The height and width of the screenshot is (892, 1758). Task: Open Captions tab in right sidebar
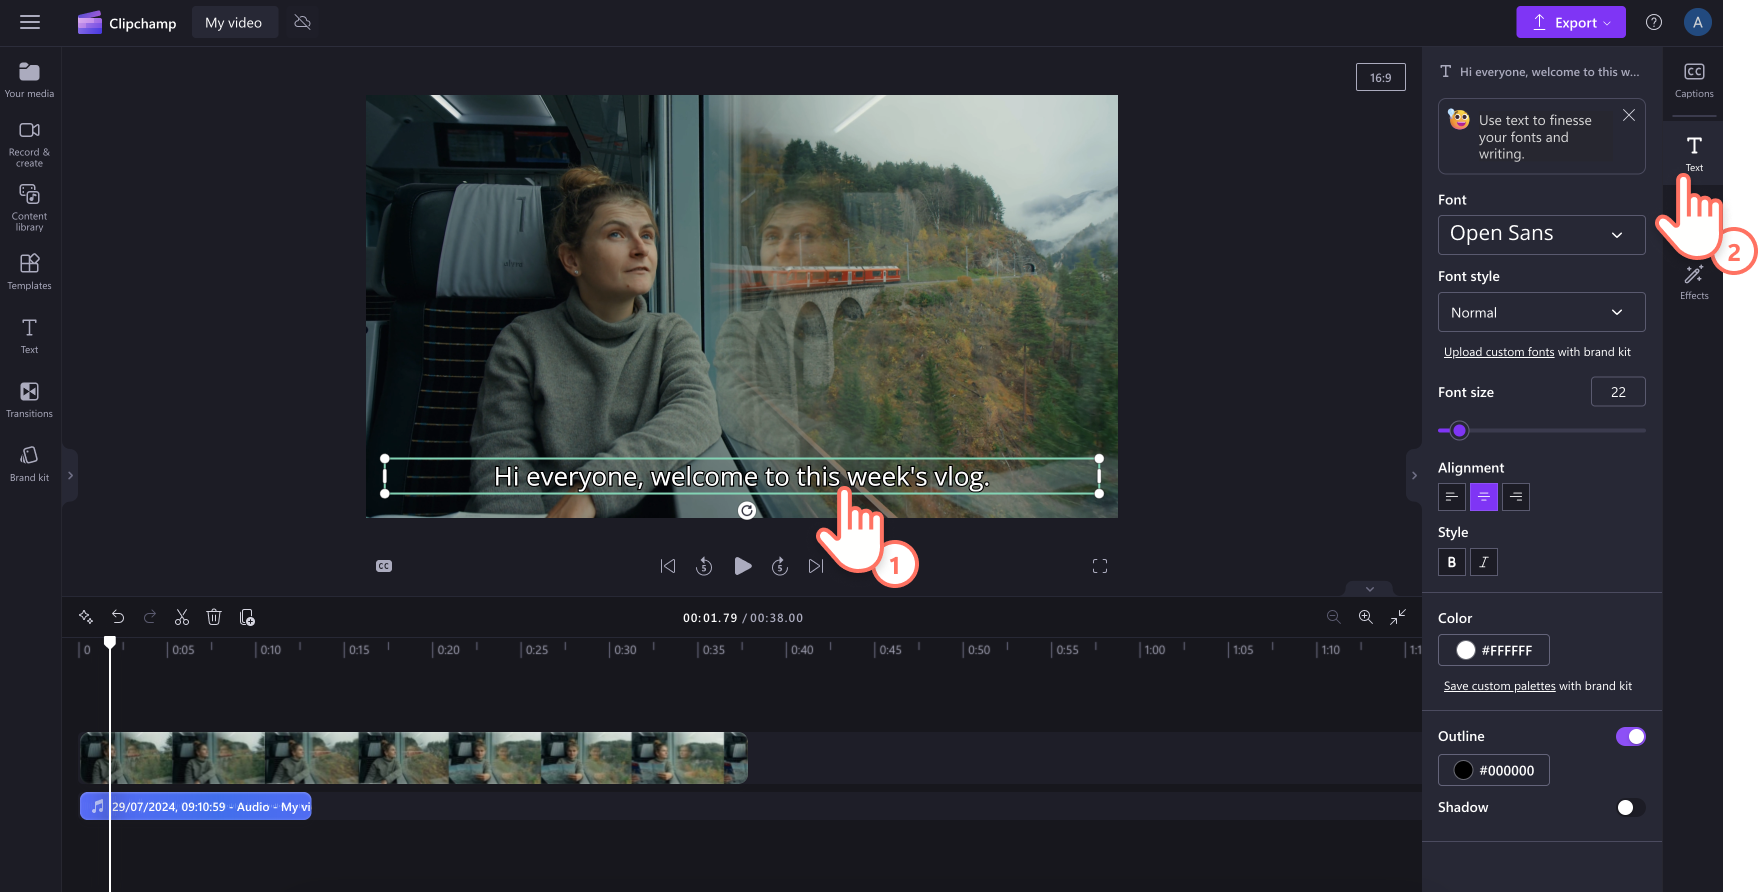(1694, 80)
